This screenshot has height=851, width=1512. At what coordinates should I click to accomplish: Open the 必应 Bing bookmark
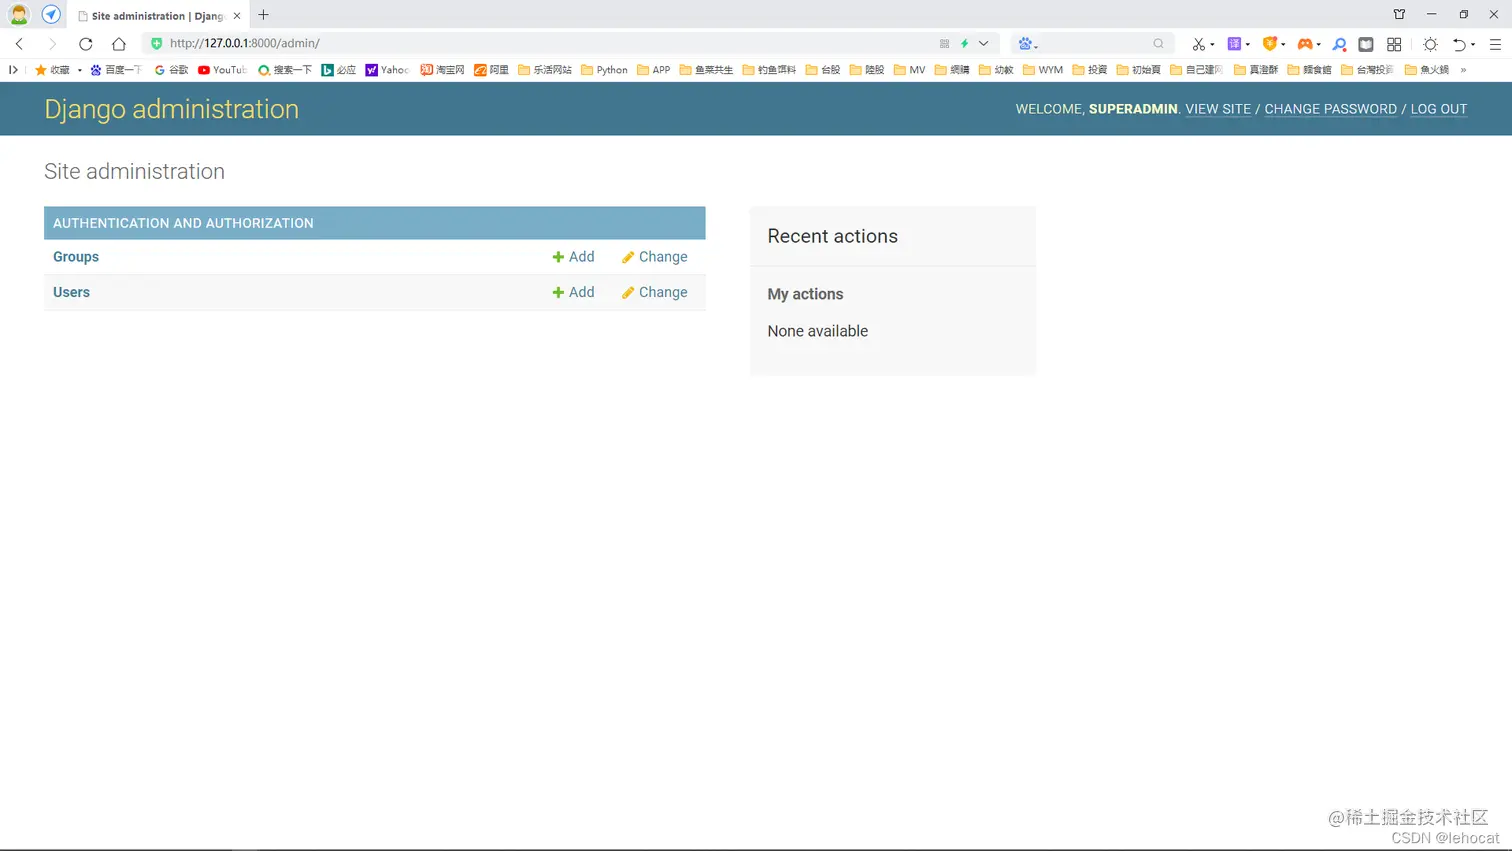(339, 70)
